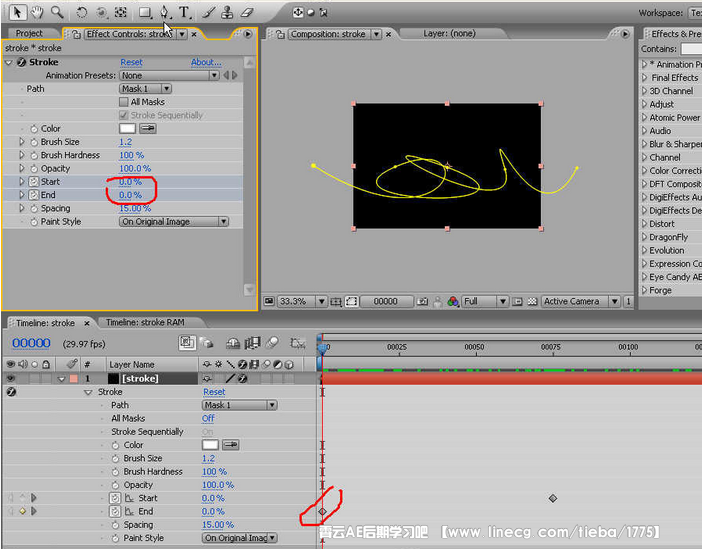Click the Take Snapshot camera icon
Screen dimensions: 702x549
pos(422,302)
